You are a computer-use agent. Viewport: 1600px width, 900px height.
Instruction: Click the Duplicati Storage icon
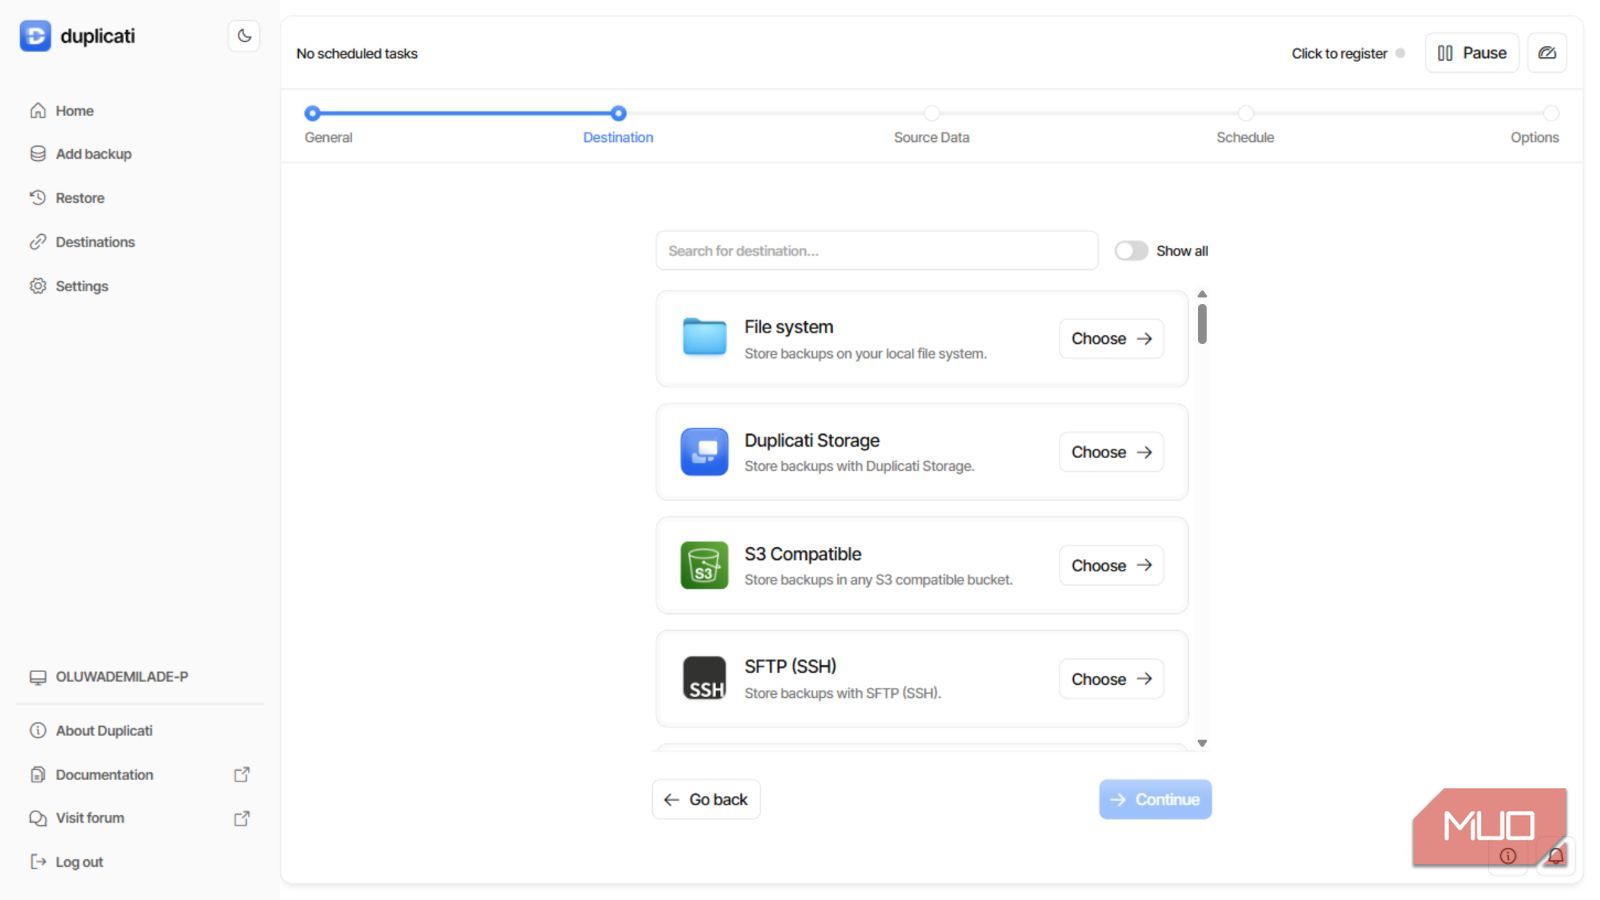click(704, 452)
